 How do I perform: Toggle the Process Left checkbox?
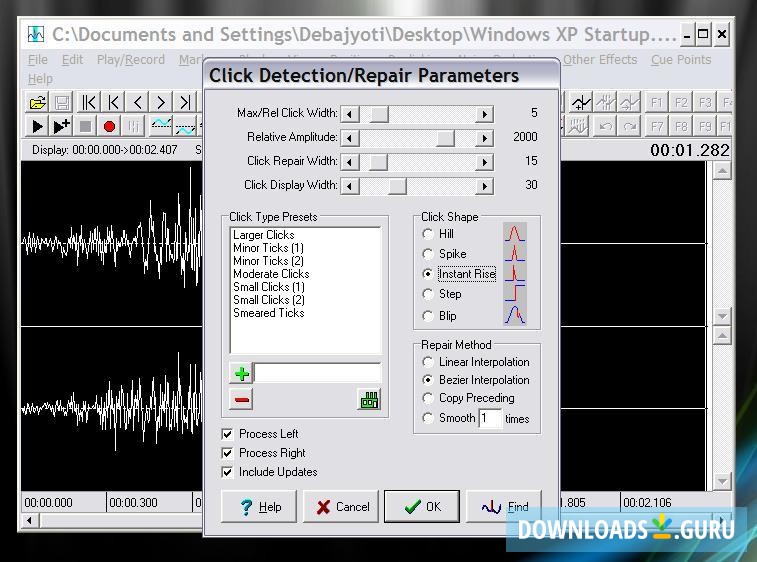coord(227,434)
